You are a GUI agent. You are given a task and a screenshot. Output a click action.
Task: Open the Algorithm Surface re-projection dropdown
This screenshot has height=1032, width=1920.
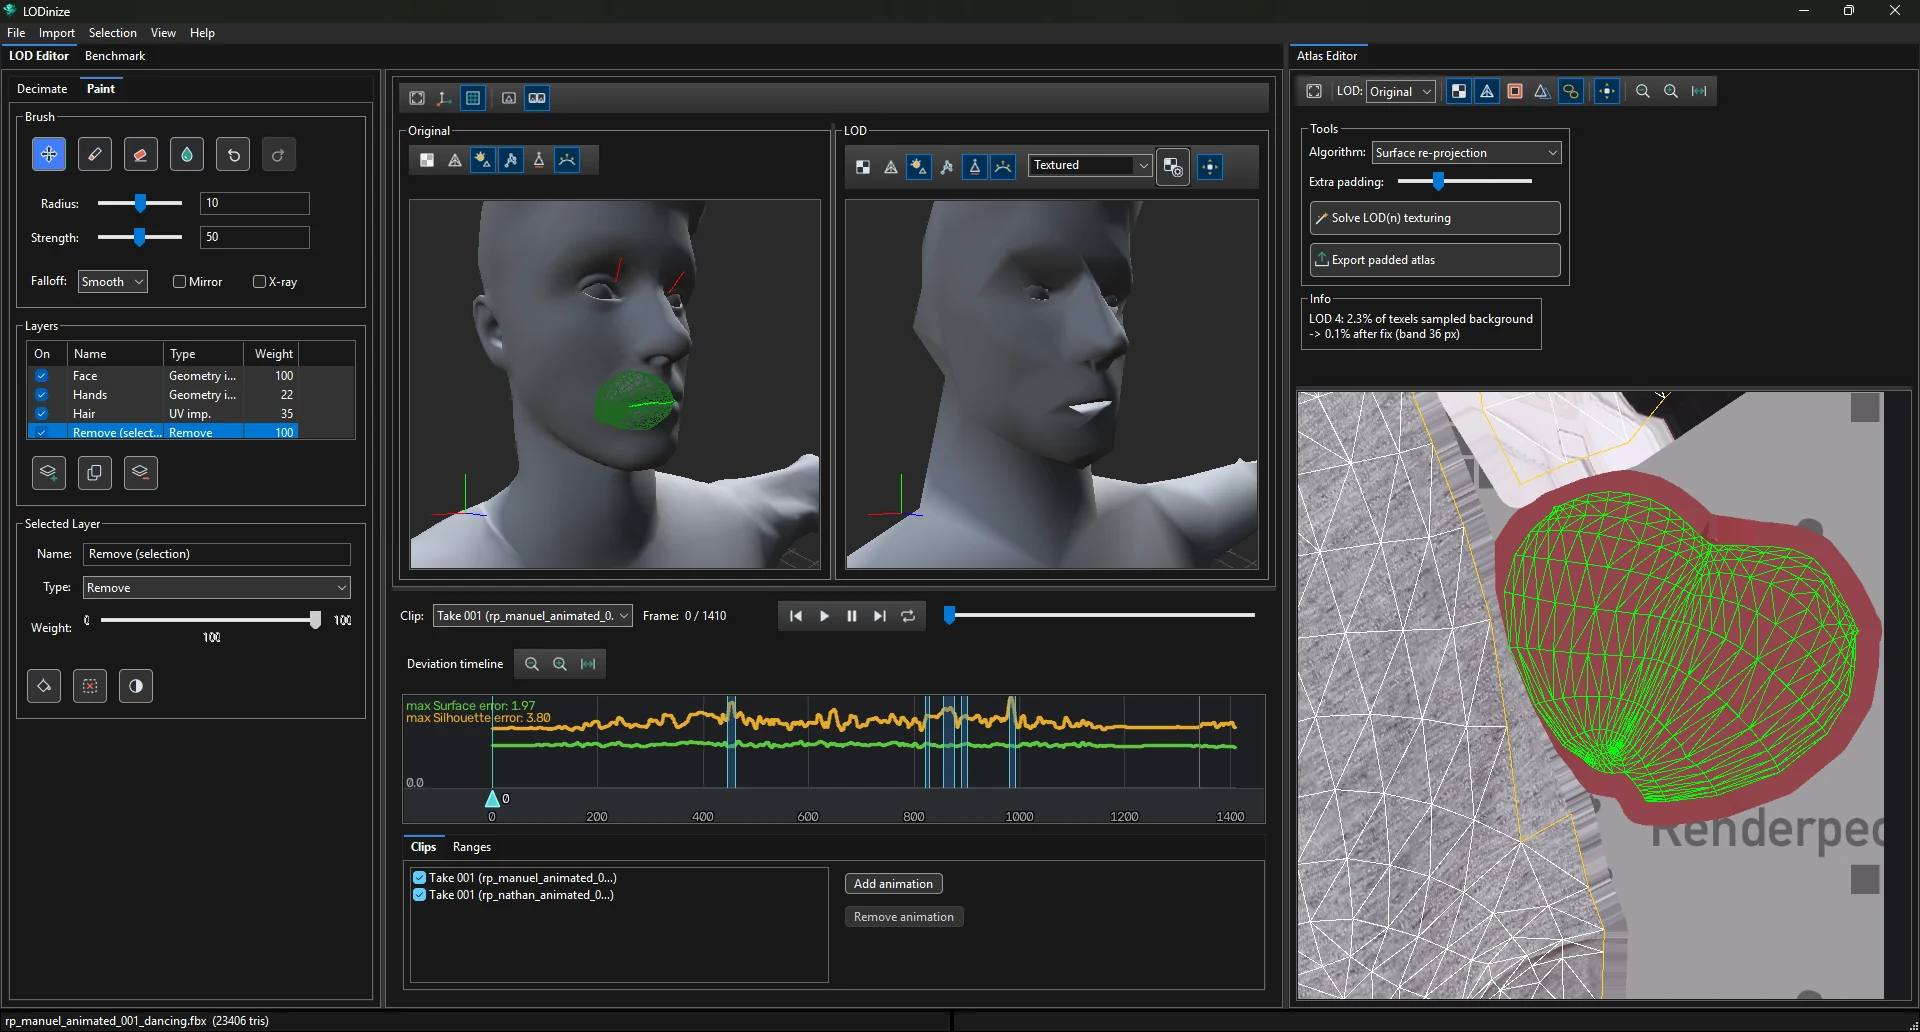pyautogui.click(x=1466, y=153)
